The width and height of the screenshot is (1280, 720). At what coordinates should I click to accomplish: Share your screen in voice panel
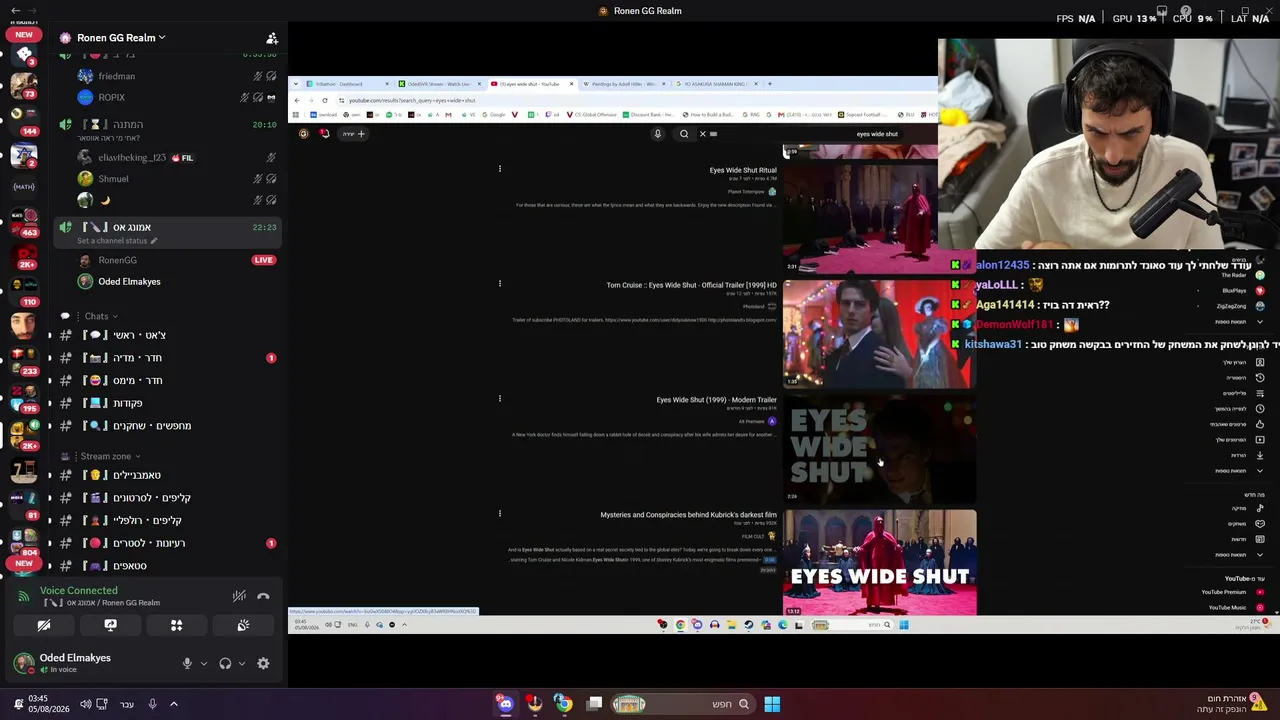110,625
